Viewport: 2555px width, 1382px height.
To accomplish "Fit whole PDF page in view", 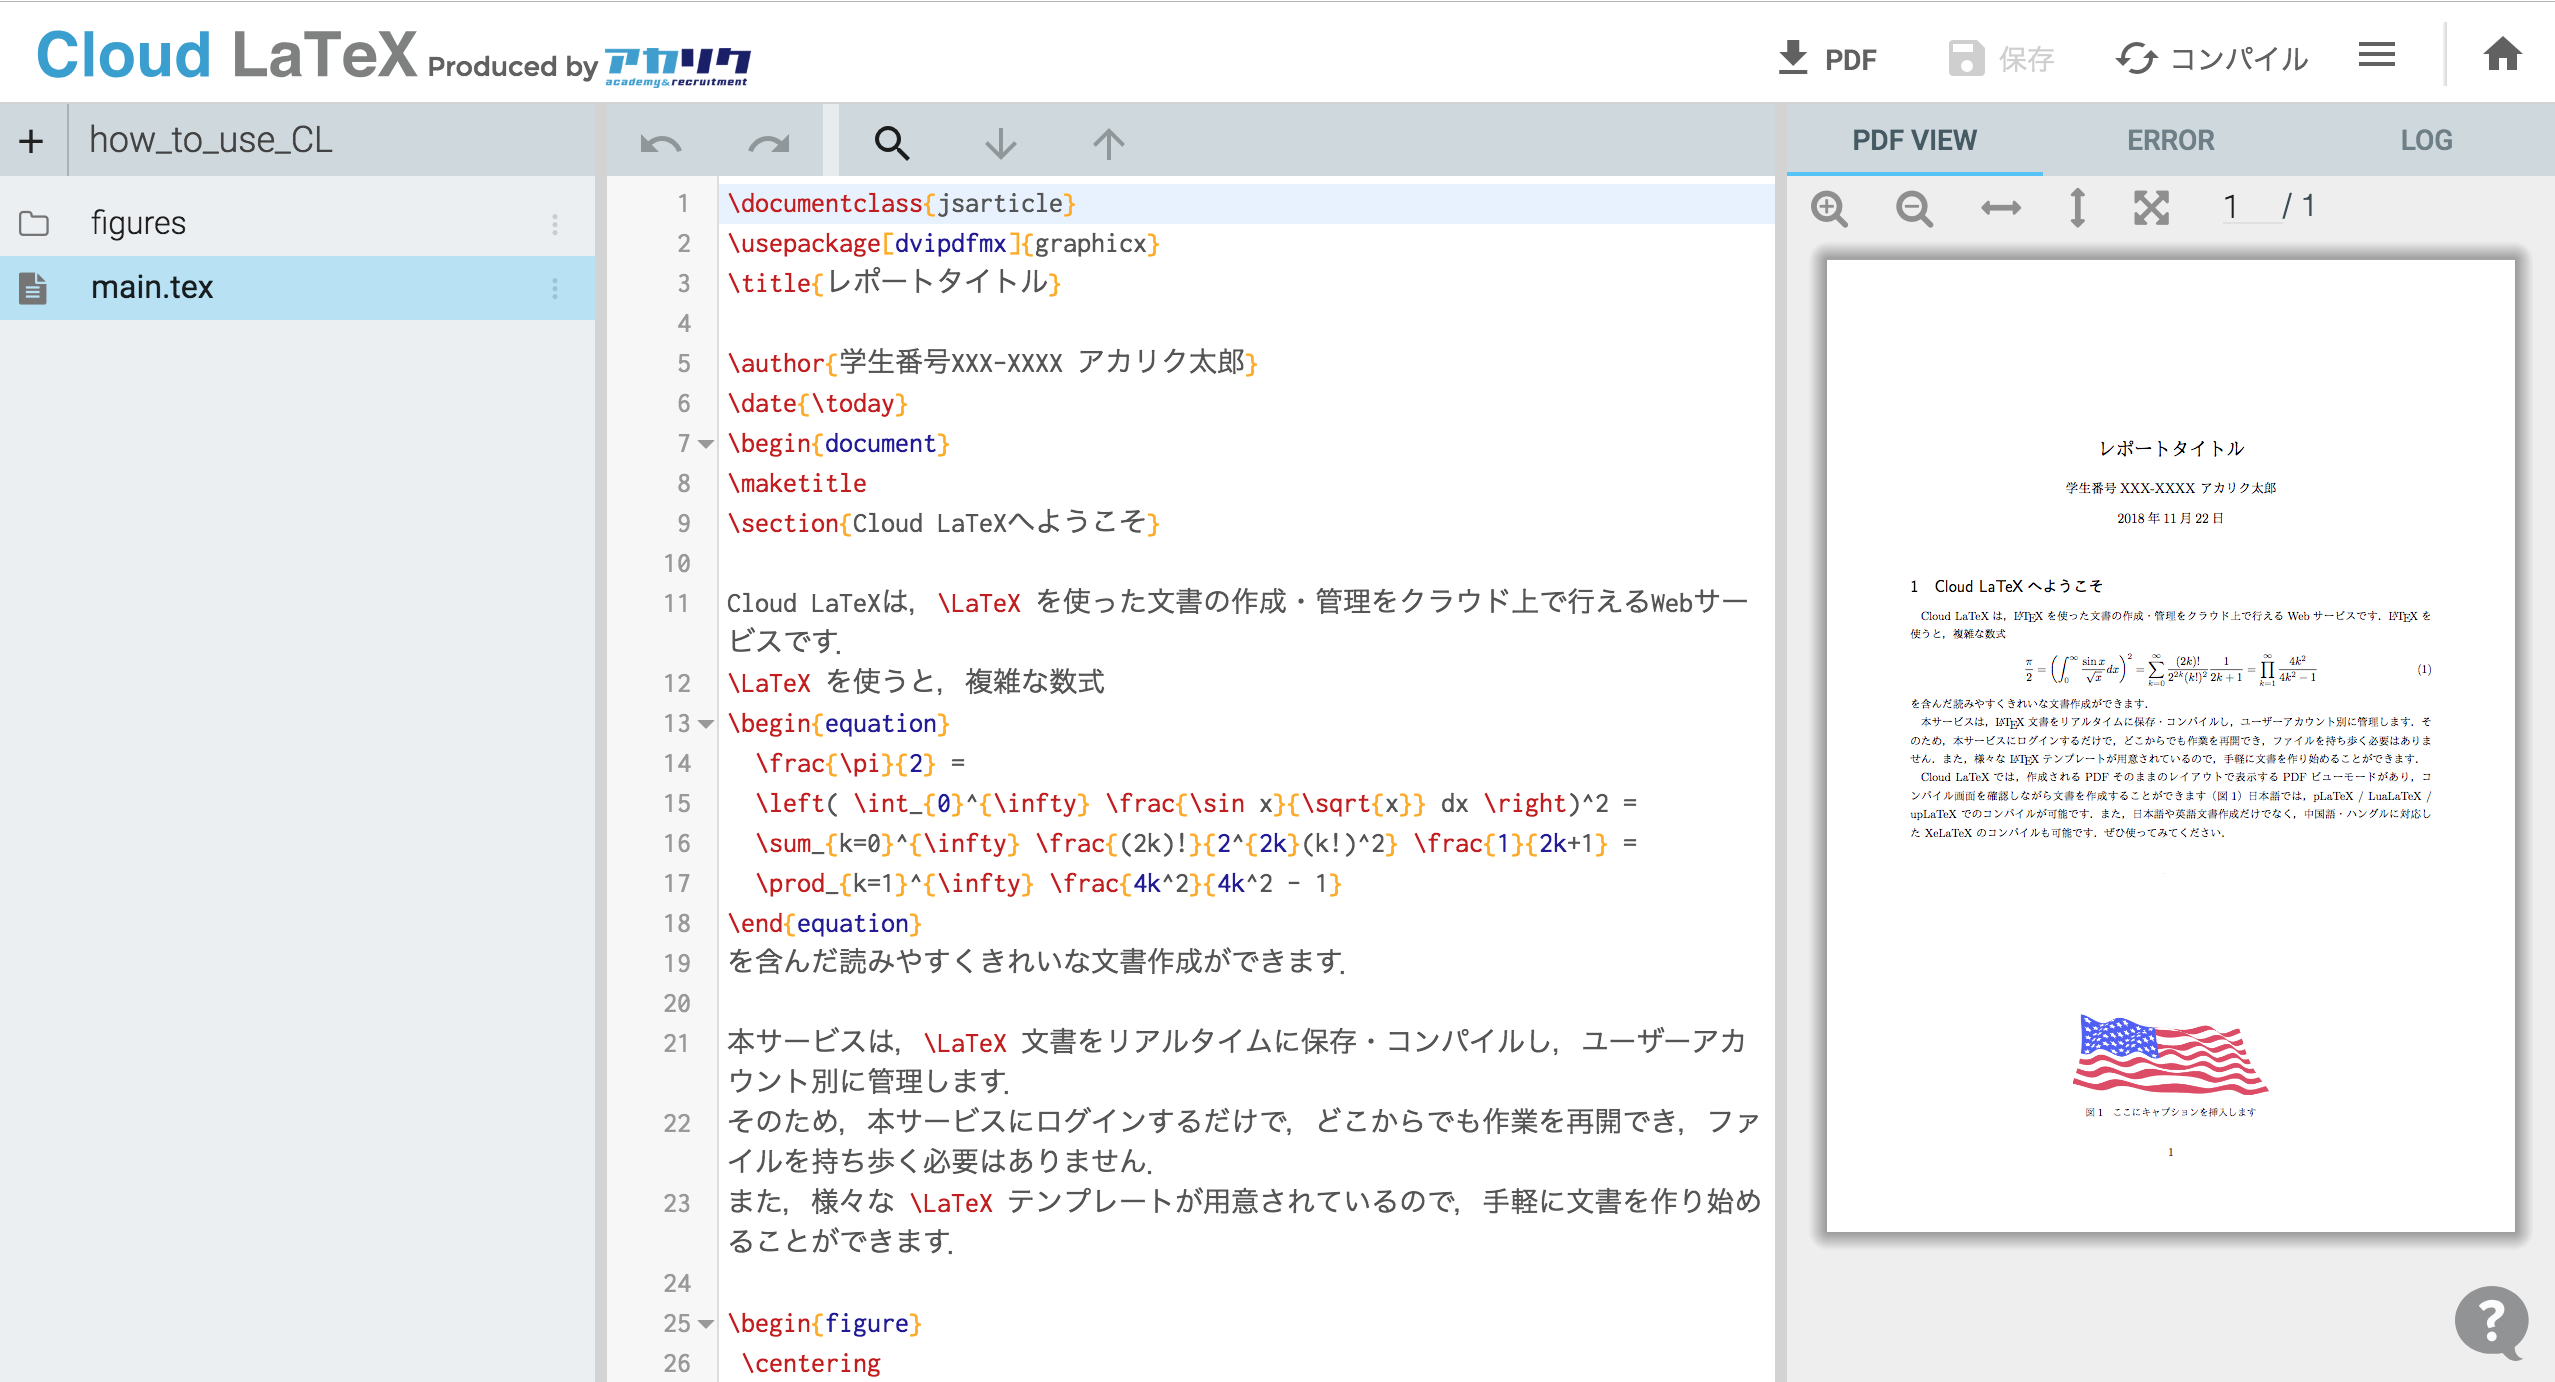I will (2151, 208).
